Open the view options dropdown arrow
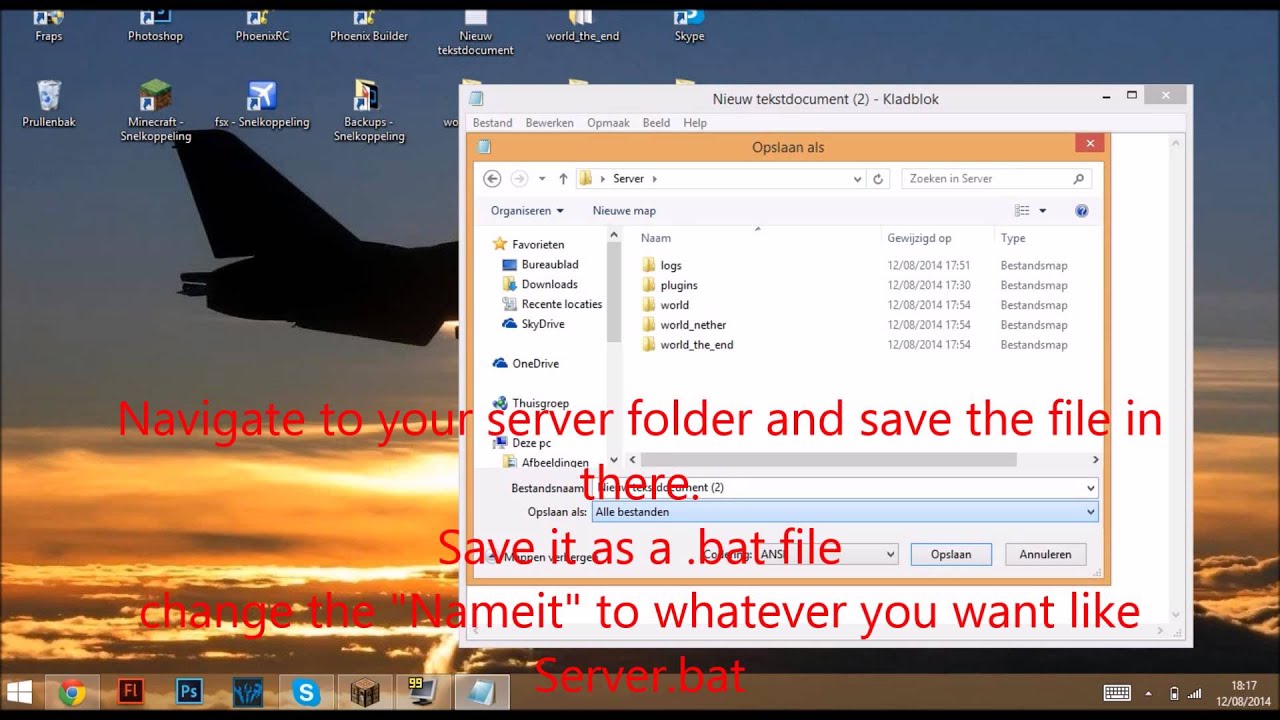The width and height of the screenshot is (1280, 720). pos(1042,211)
